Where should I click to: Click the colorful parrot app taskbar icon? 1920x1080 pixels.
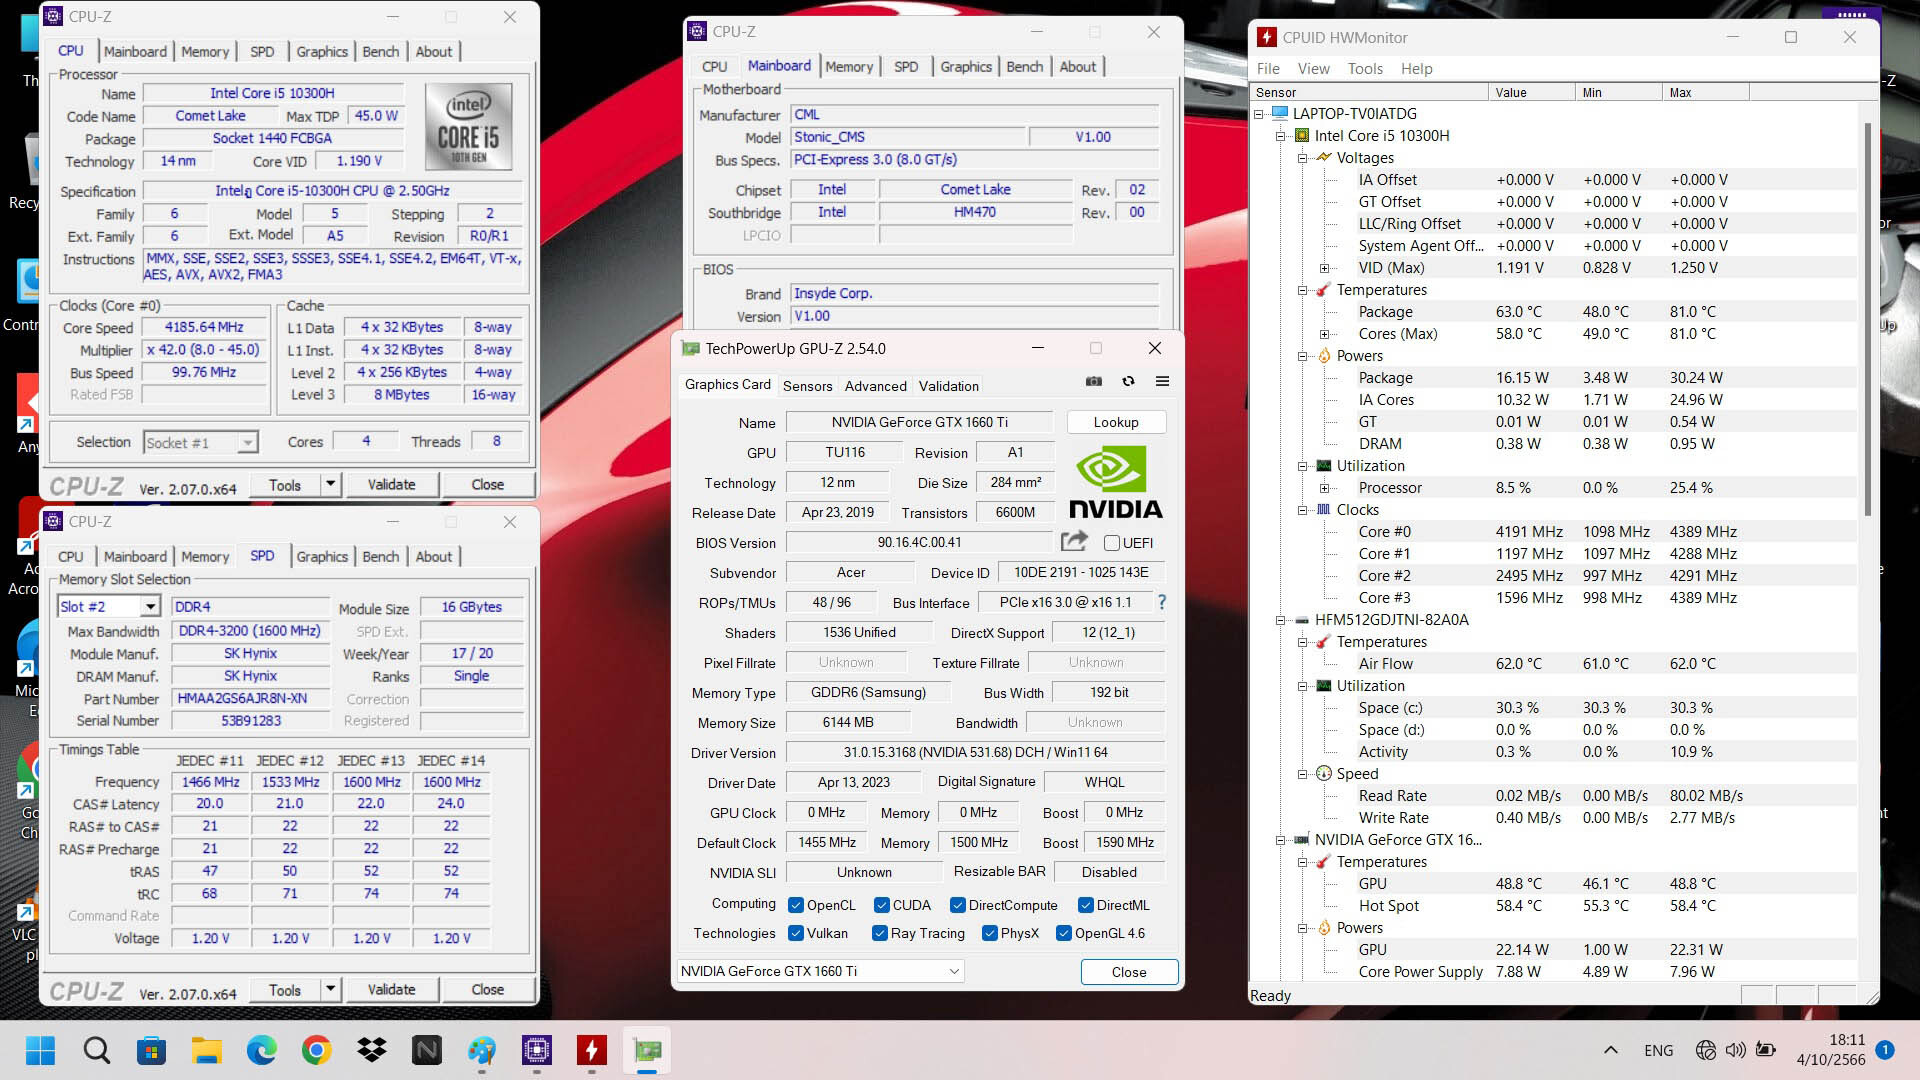coord(482,1050)
